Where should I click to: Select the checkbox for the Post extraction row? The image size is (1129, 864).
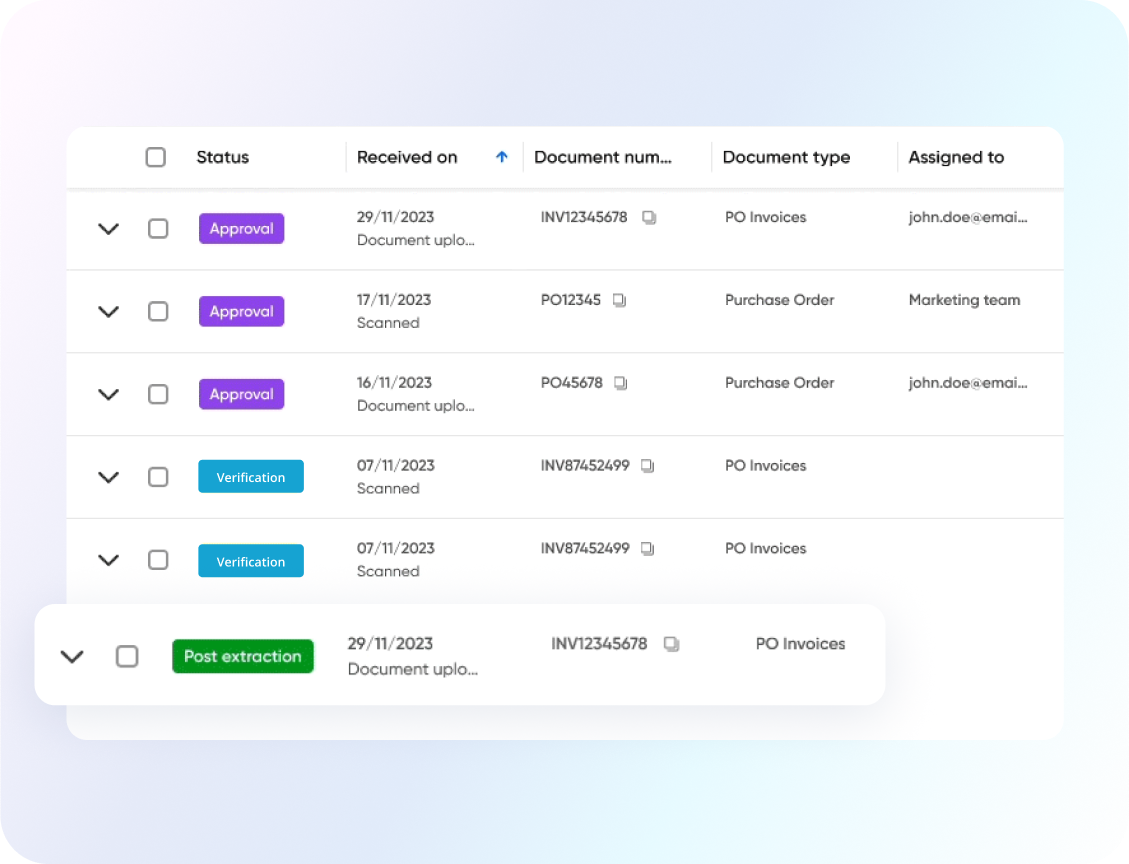127,657
